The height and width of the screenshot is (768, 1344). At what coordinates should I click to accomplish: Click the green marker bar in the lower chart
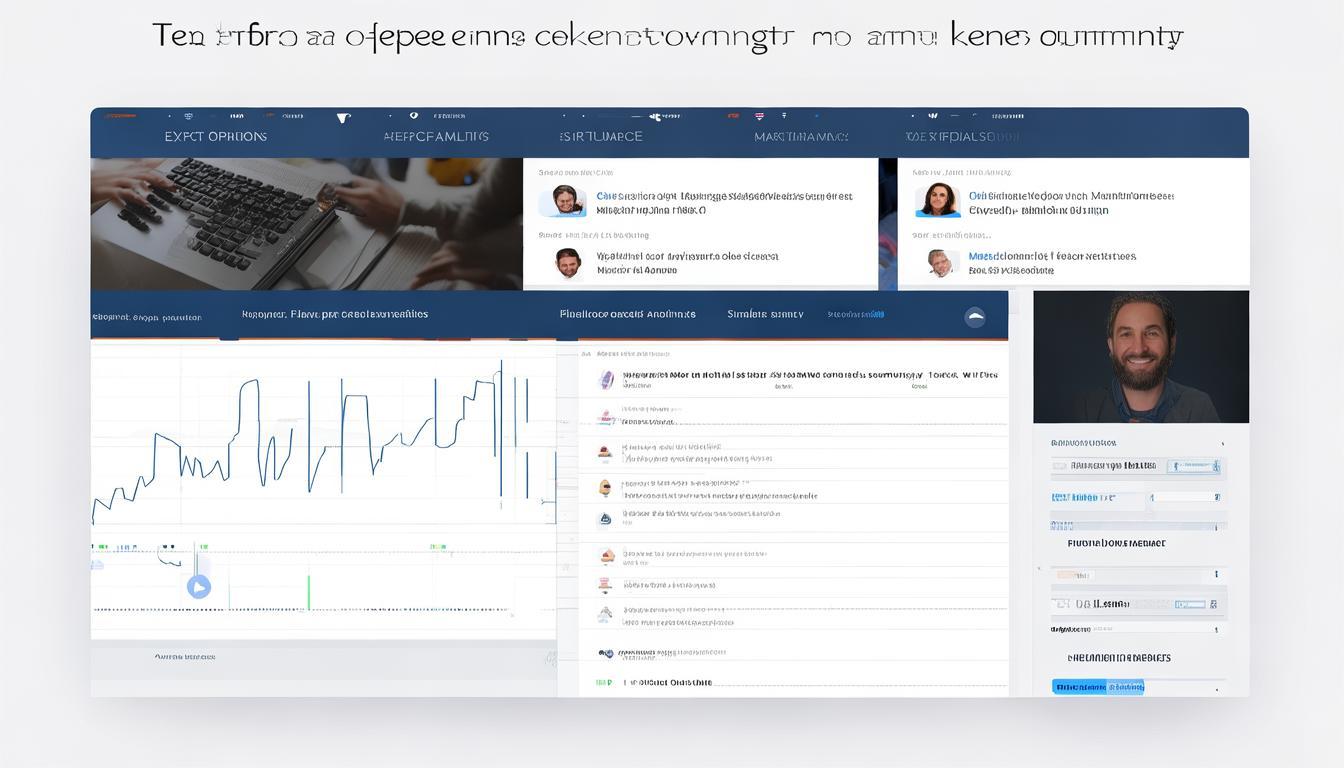pyautogui.click(x=308, y=590)
